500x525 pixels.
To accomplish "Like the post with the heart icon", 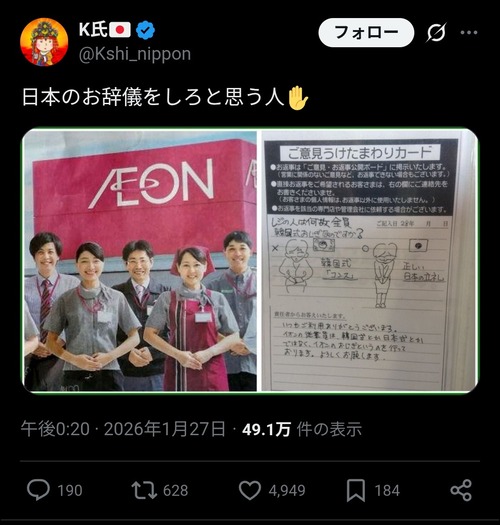I will [x=249, y=490].
